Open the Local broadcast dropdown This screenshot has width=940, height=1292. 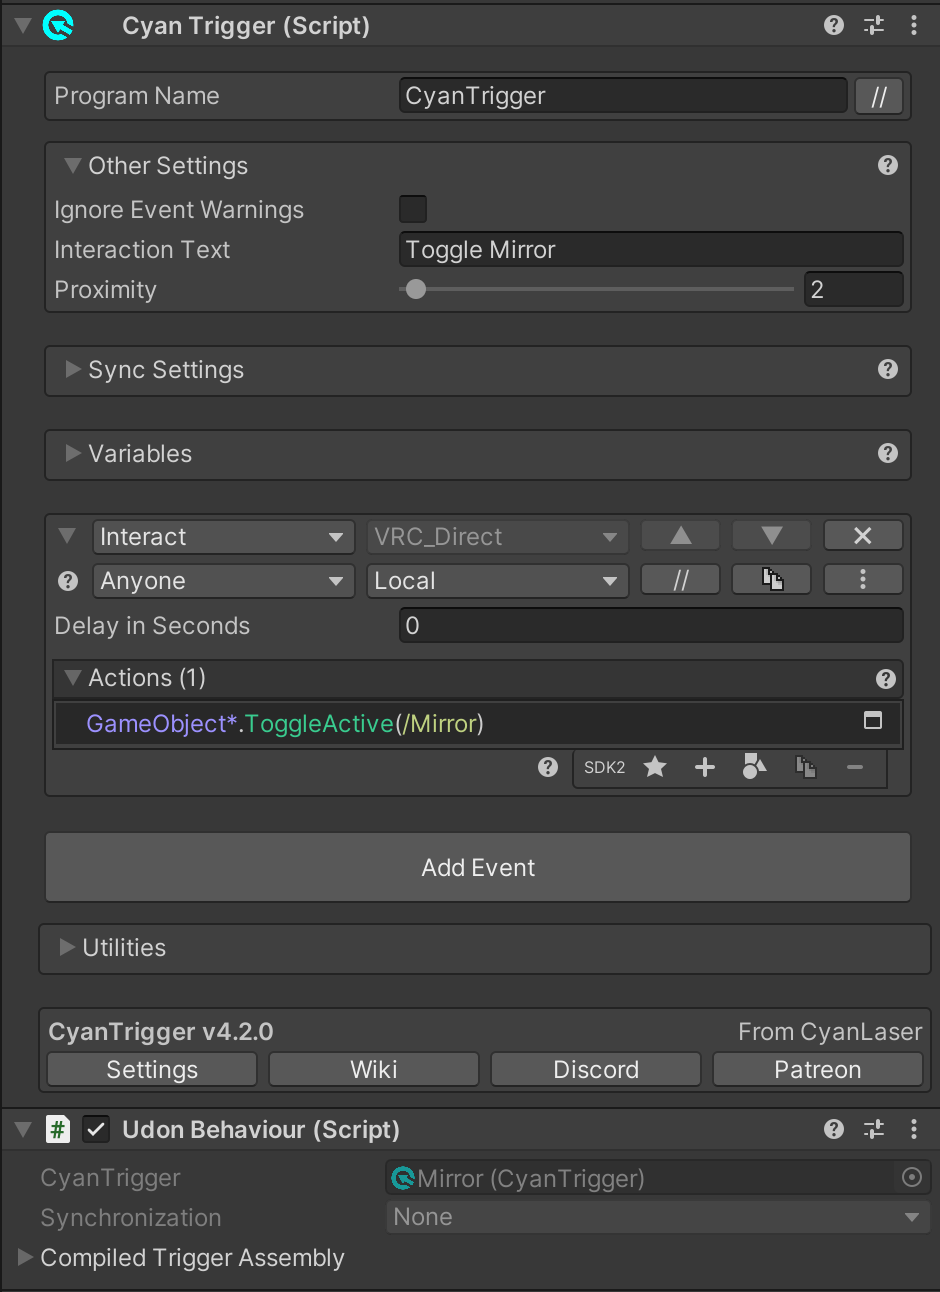click(x=497, y=581)
